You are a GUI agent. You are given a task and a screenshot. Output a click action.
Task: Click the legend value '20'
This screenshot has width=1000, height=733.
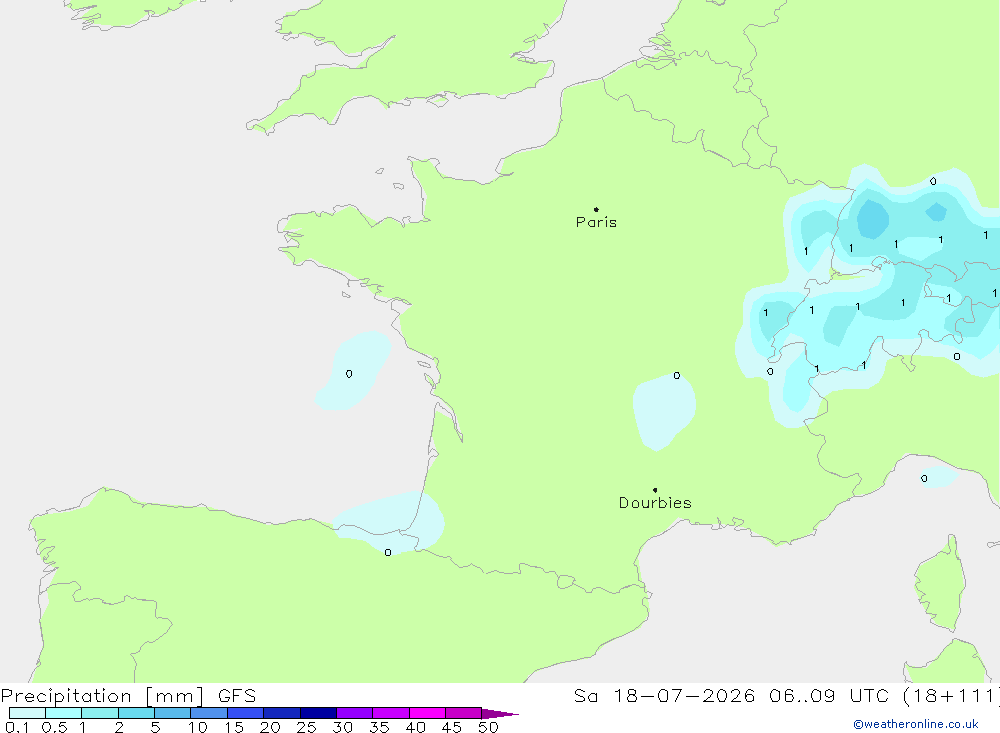click(x=270, y=727)
